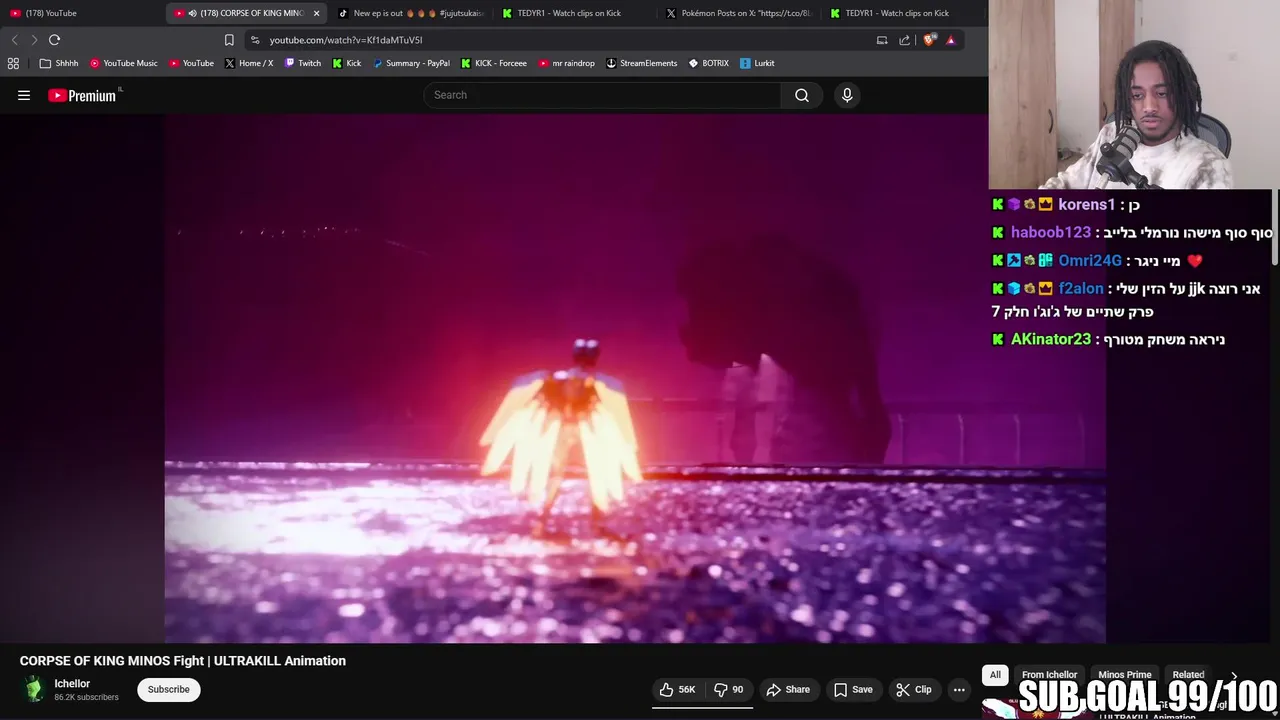Open the Ichellor channel name link
1280x720 pixels.
[72, 684]
